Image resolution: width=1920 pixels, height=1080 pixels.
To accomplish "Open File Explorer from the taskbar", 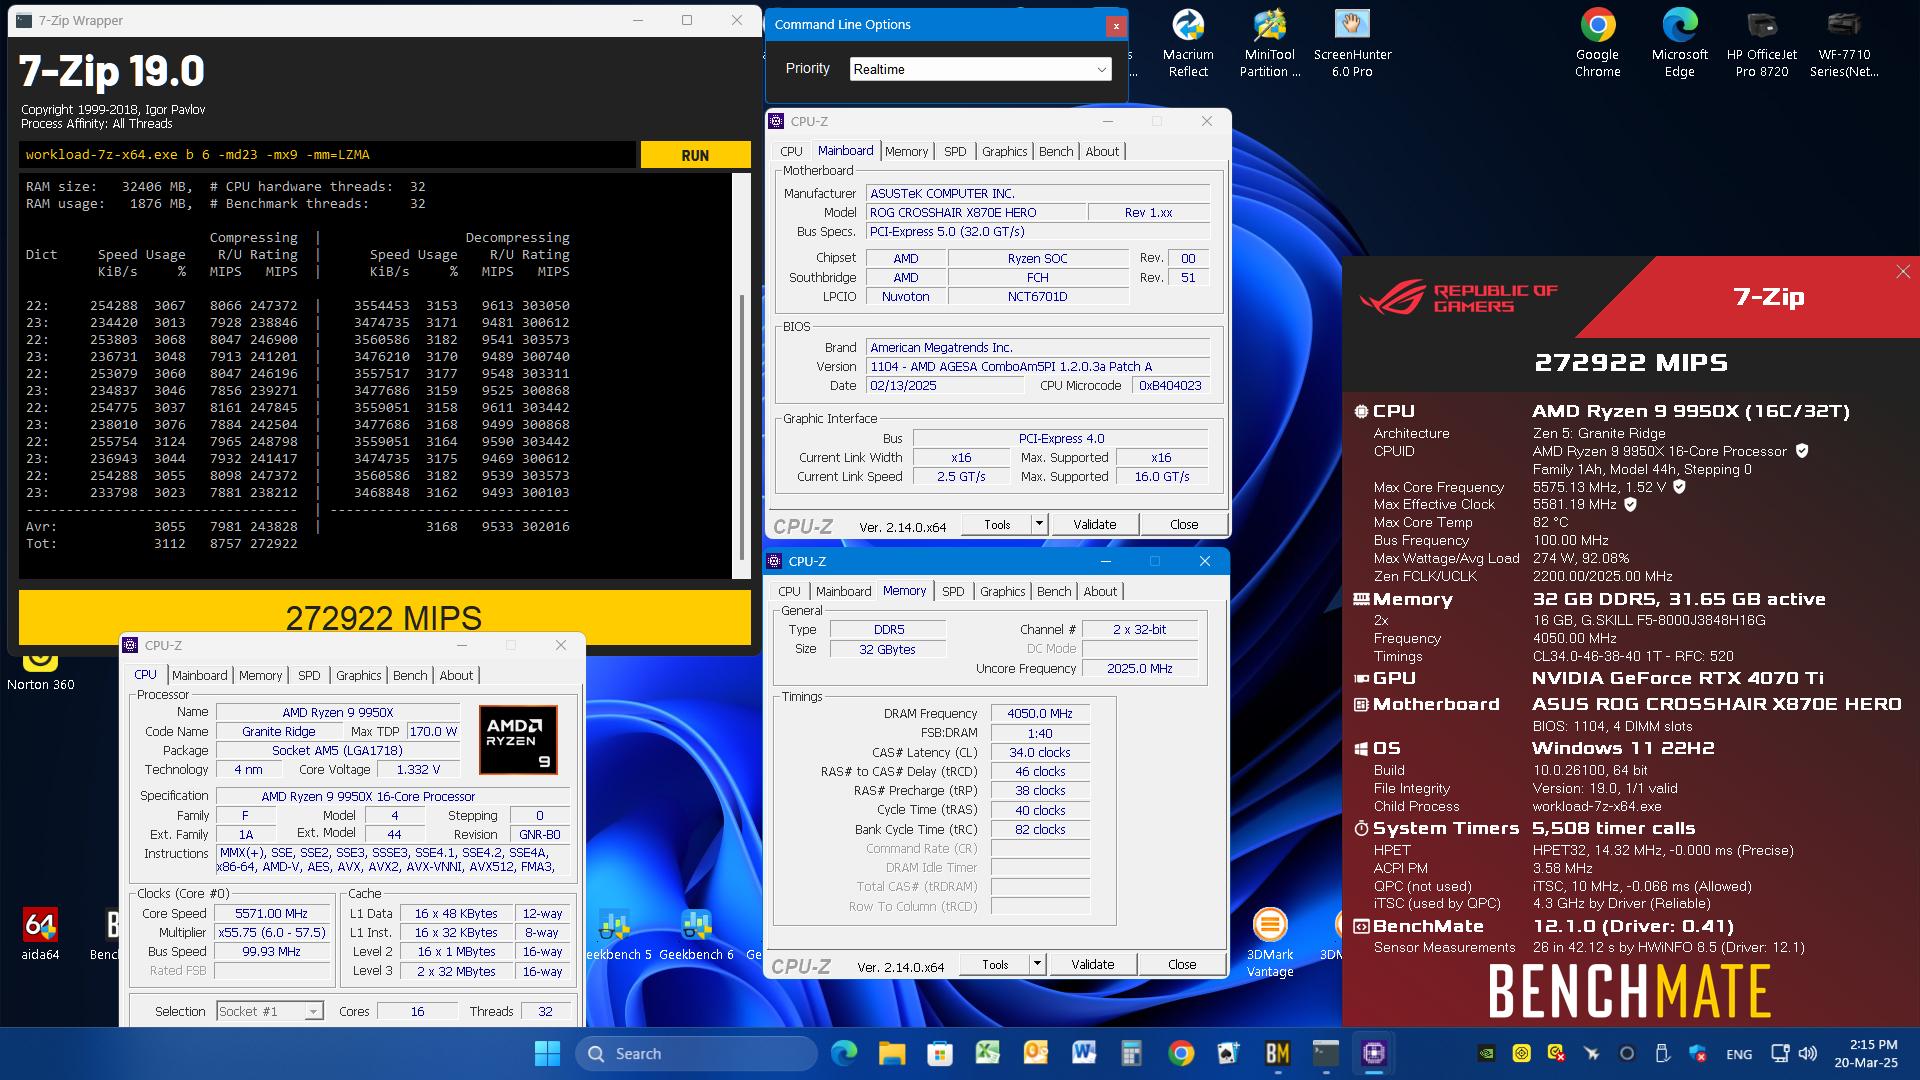I will 891,1053.
